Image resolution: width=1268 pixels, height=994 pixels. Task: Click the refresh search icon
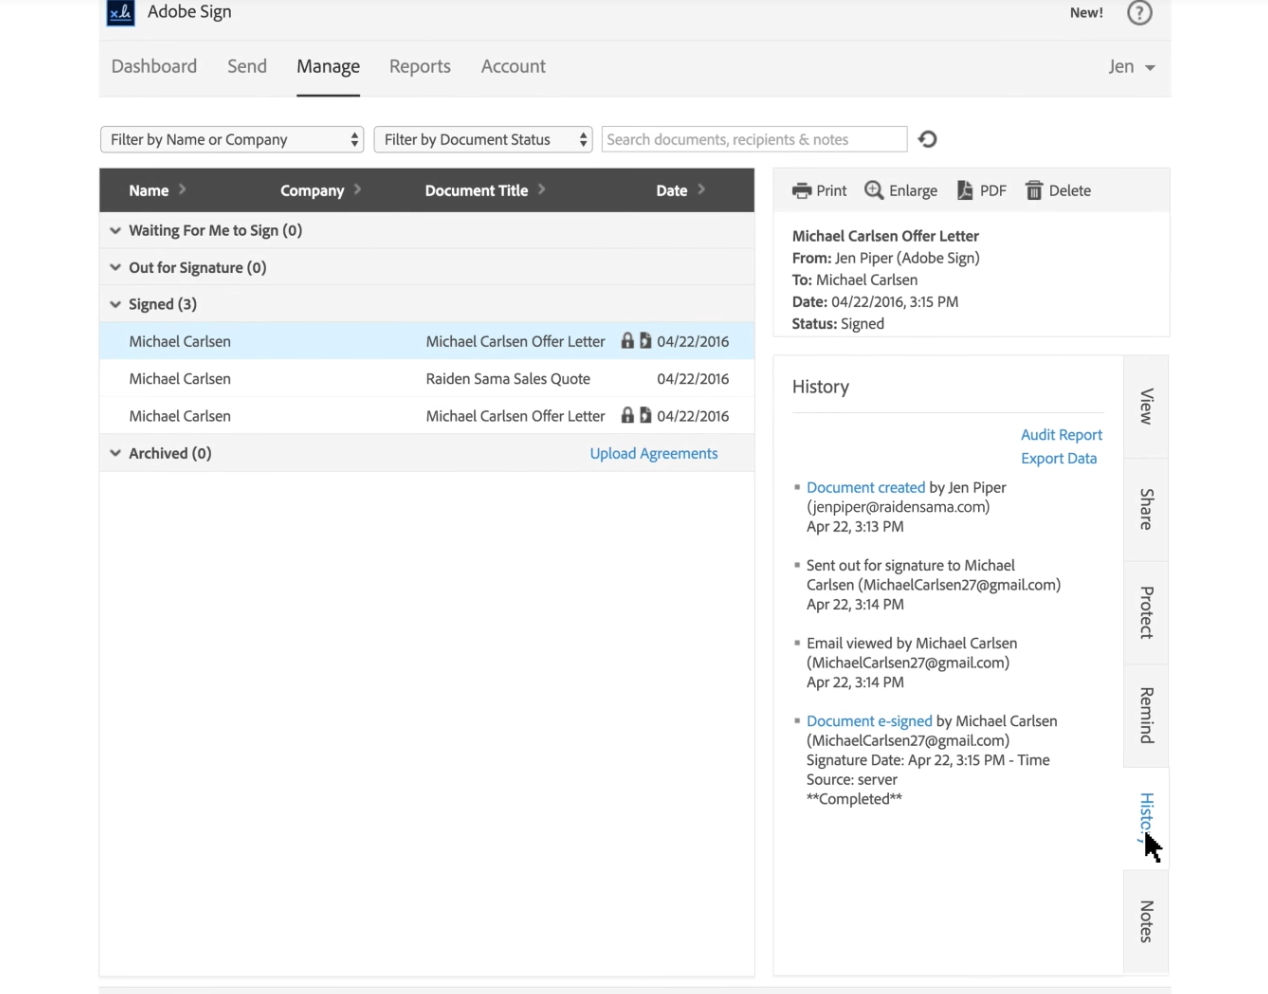[x=928, y=140]
